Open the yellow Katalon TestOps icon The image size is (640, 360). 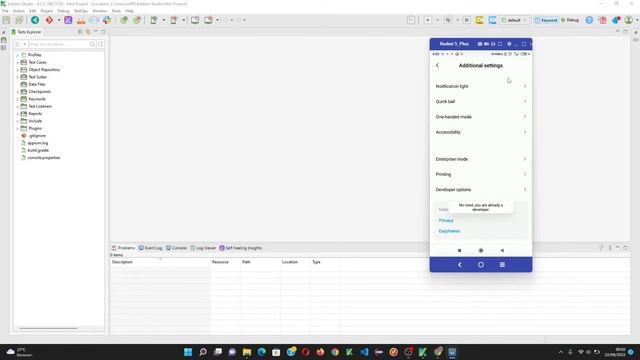coord(480,20)
